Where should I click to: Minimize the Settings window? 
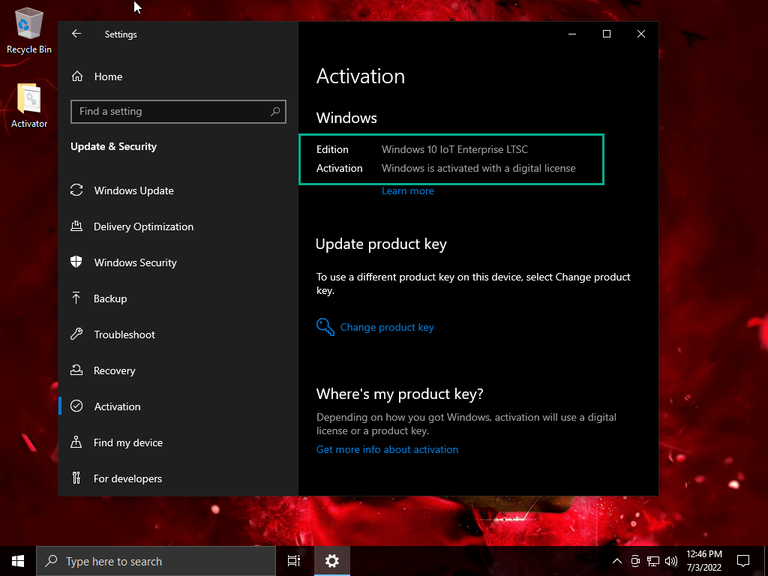point(572,34)
